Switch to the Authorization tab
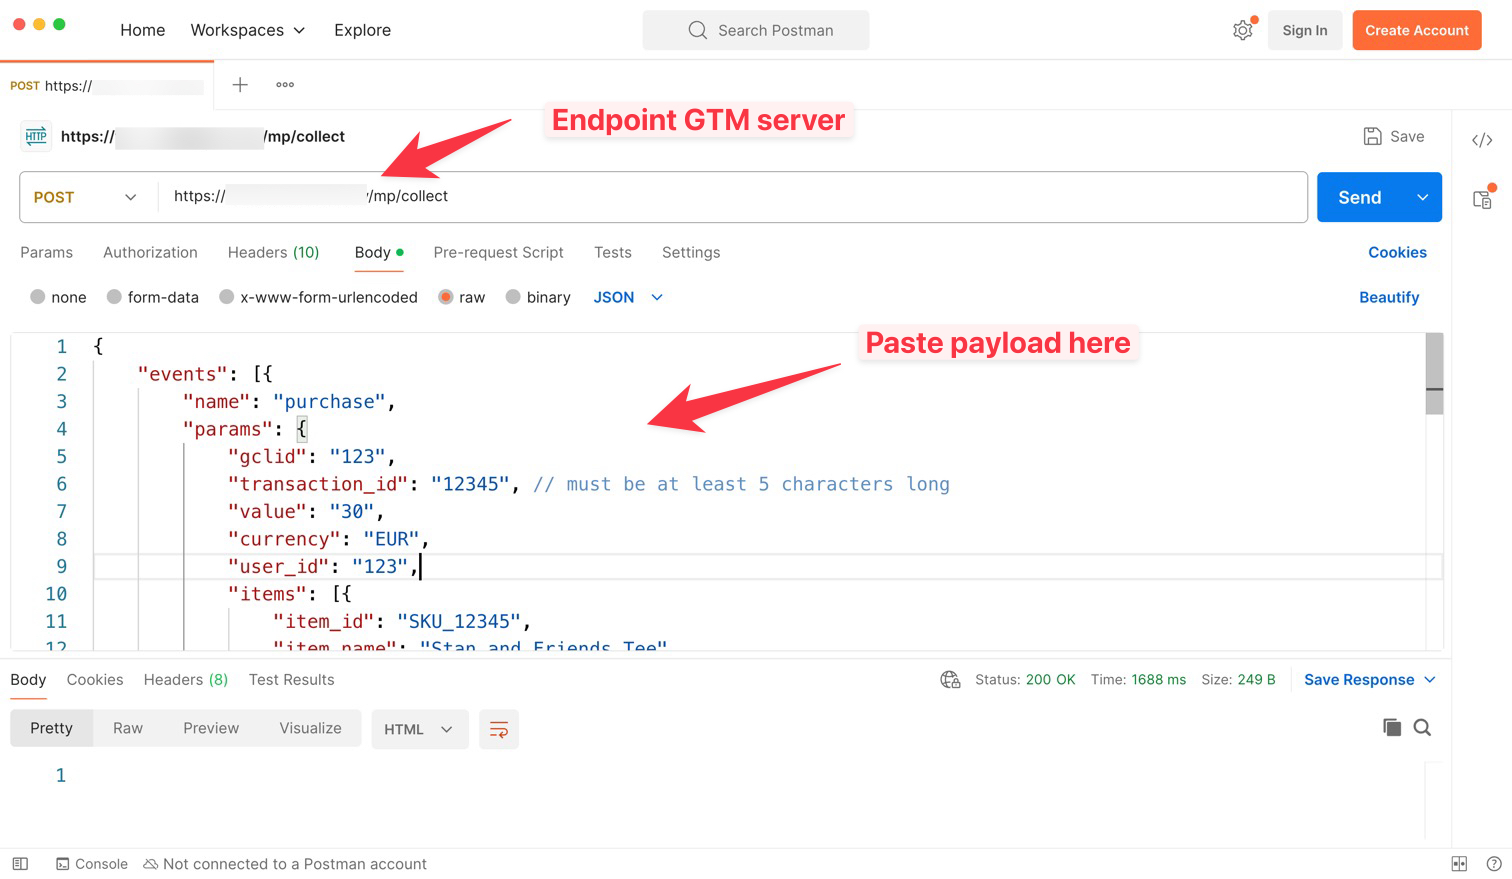 (x=150, y=252)
